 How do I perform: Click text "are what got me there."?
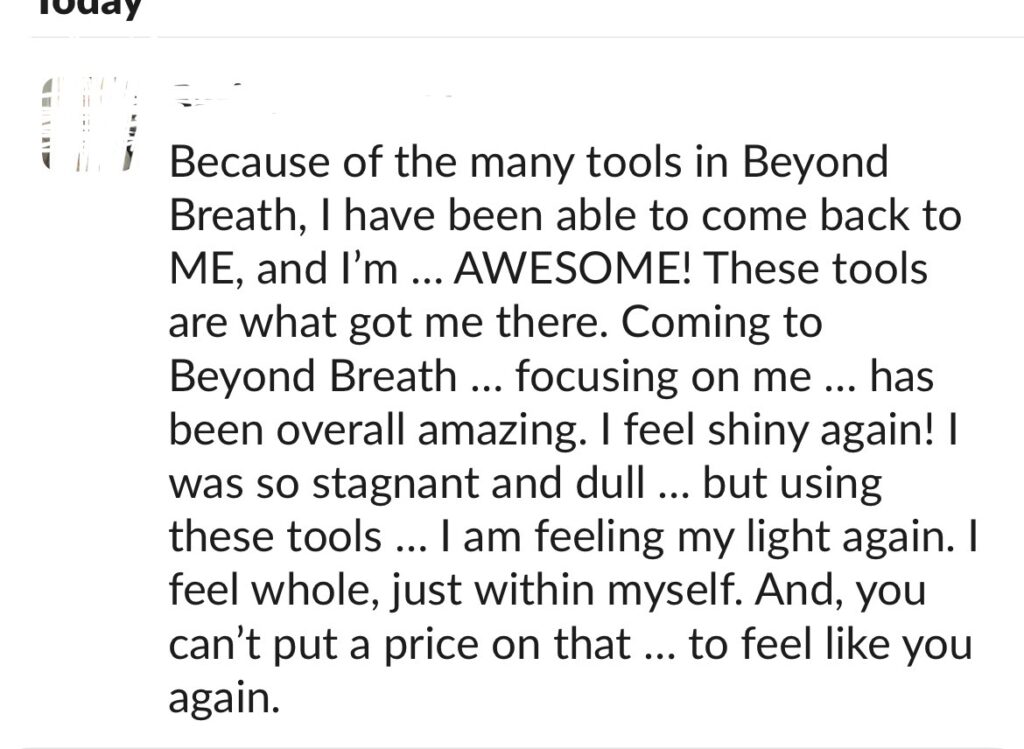pyautogui.click(x=389, y=322)
